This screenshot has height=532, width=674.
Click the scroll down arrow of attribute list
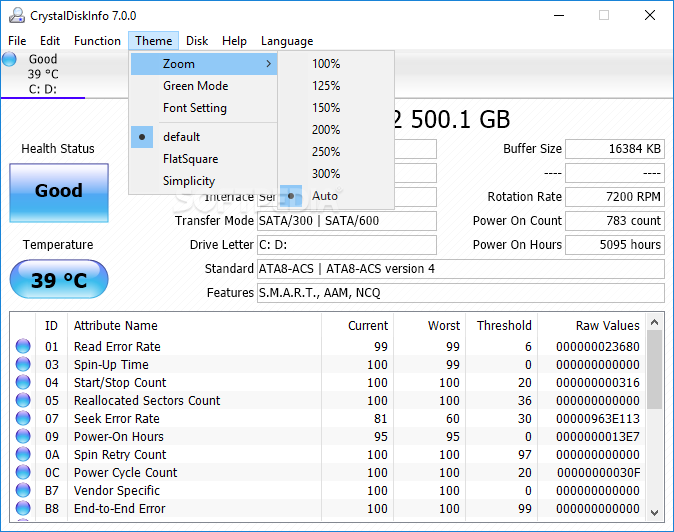point(655,513)
